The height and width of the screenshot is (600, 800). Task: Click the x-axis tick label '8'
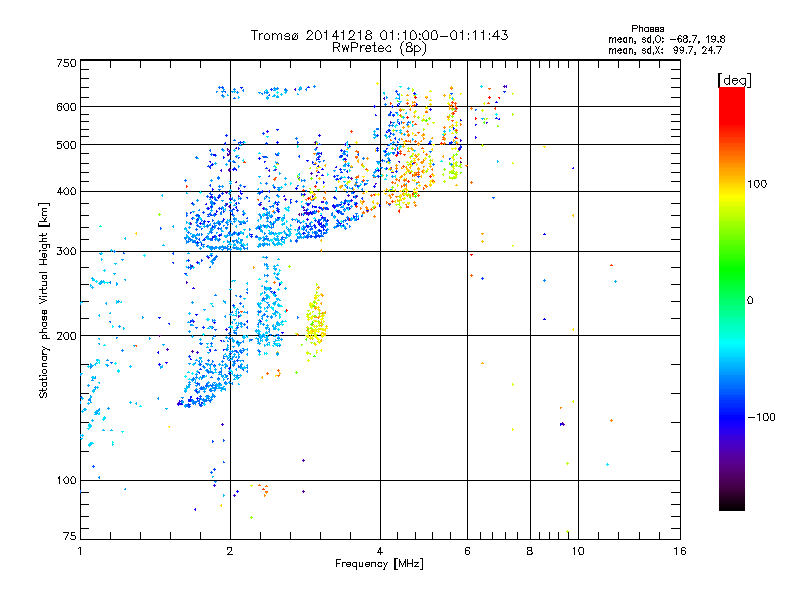point(530,551)
